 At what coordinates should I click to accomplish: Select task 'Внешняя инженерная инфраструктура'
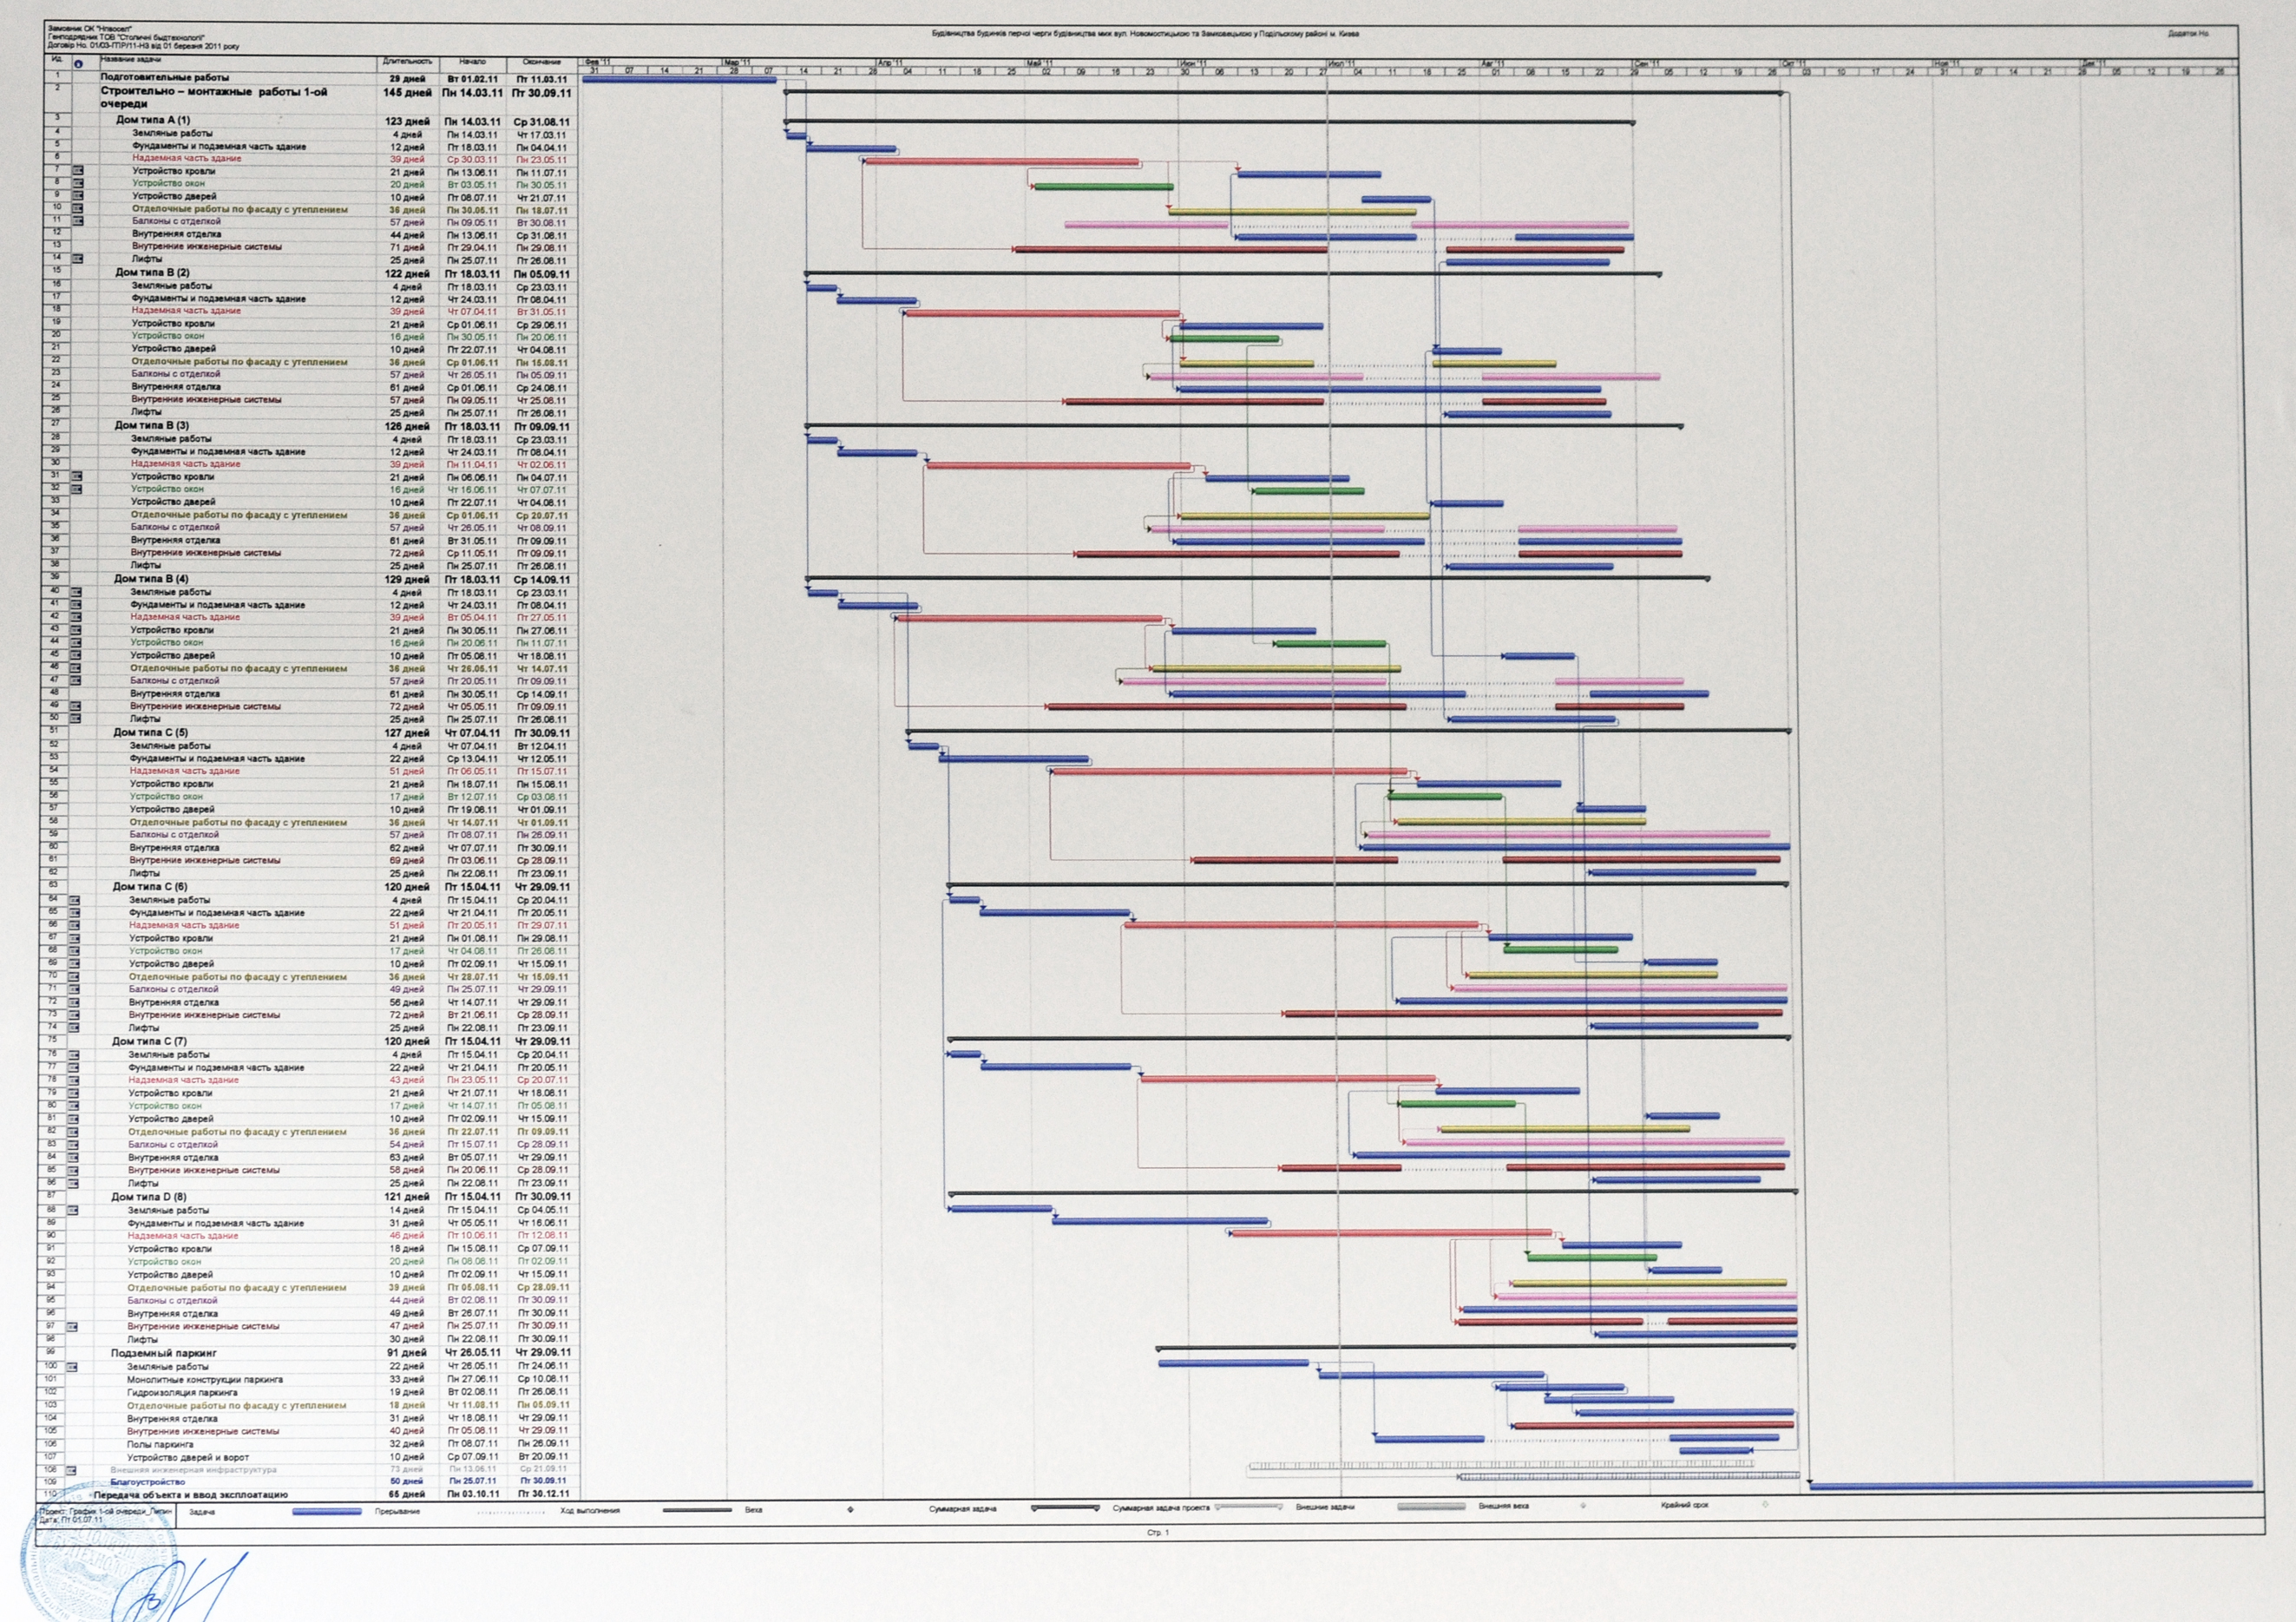tap(193, 1470)
